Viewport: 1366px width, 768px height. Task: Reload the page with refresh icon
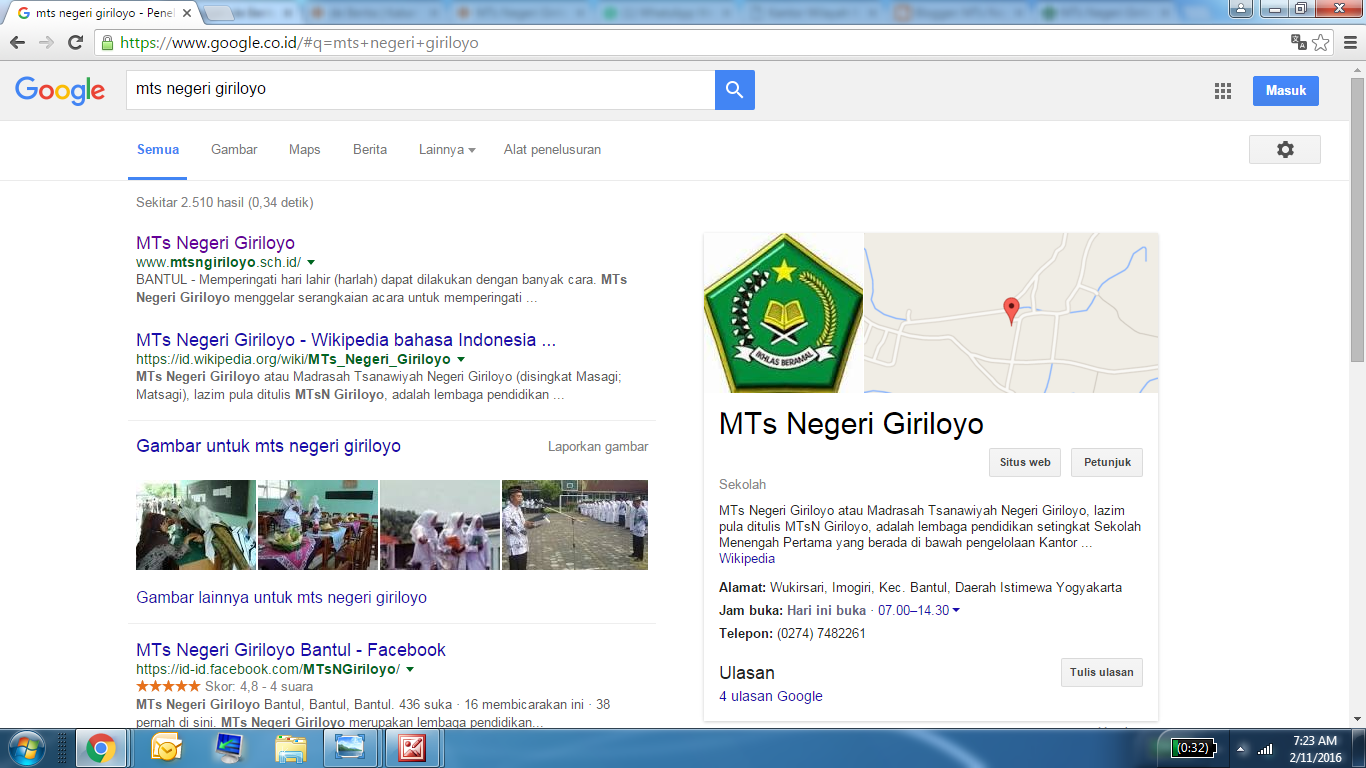(75, 43)
